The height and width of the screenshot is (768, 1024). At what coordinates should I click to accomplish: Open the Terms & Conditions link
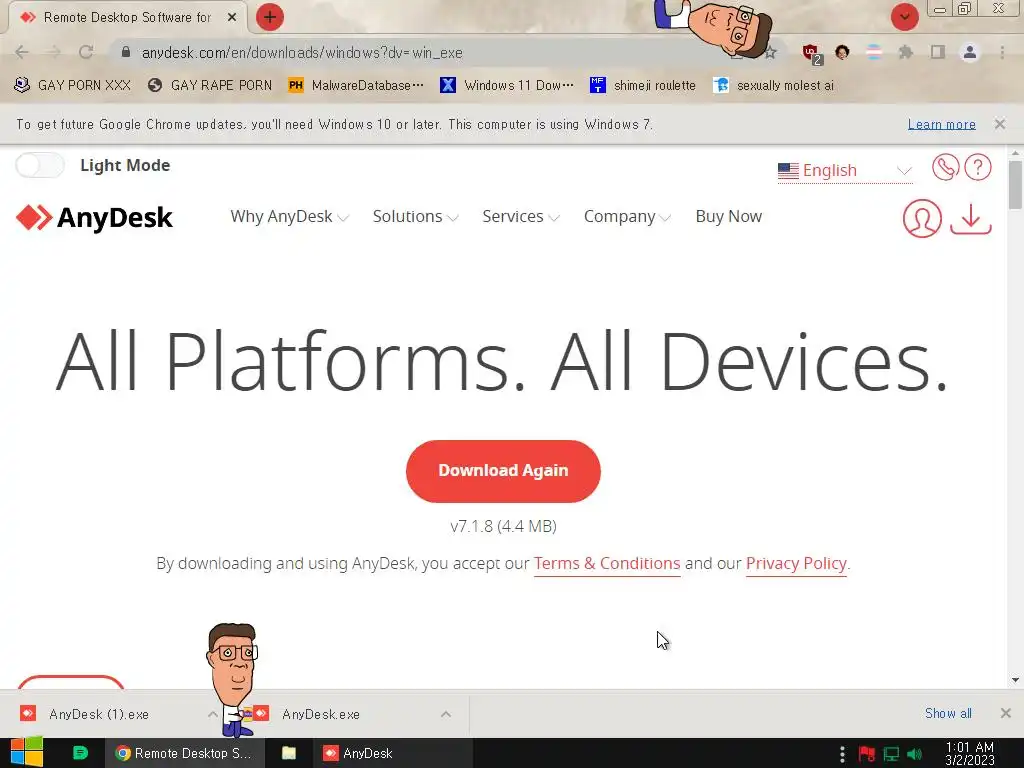click(x=607, y=564)
